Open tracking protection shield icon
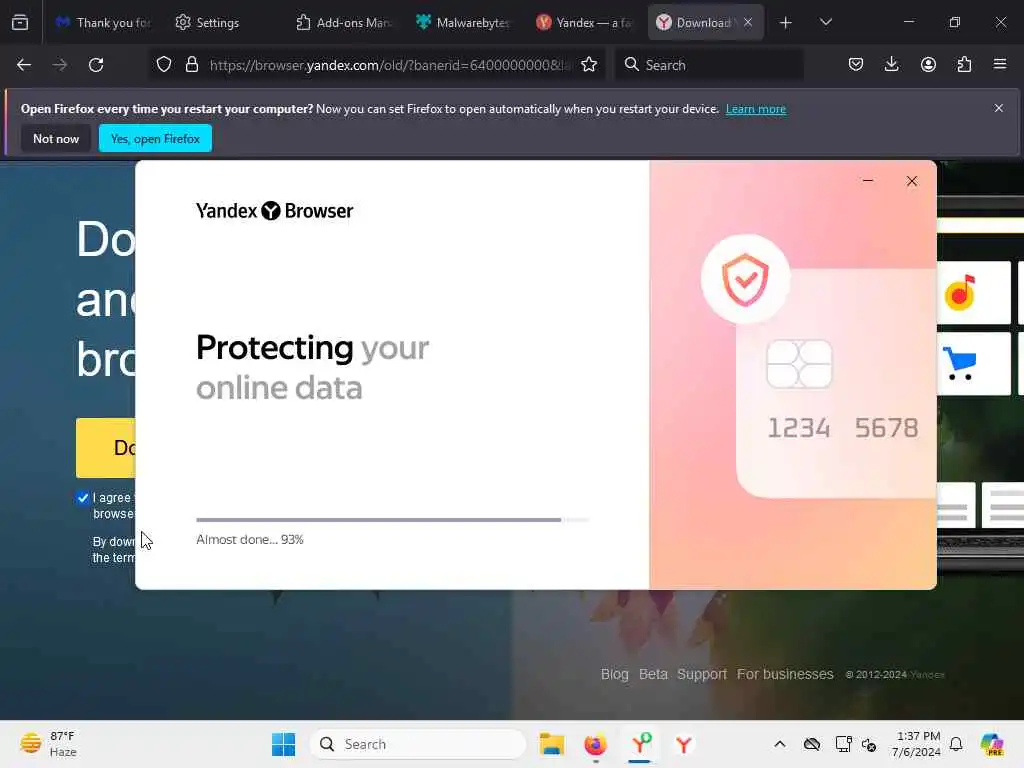Viewport: 1024px width, 768px height. (x=164, y=65)
